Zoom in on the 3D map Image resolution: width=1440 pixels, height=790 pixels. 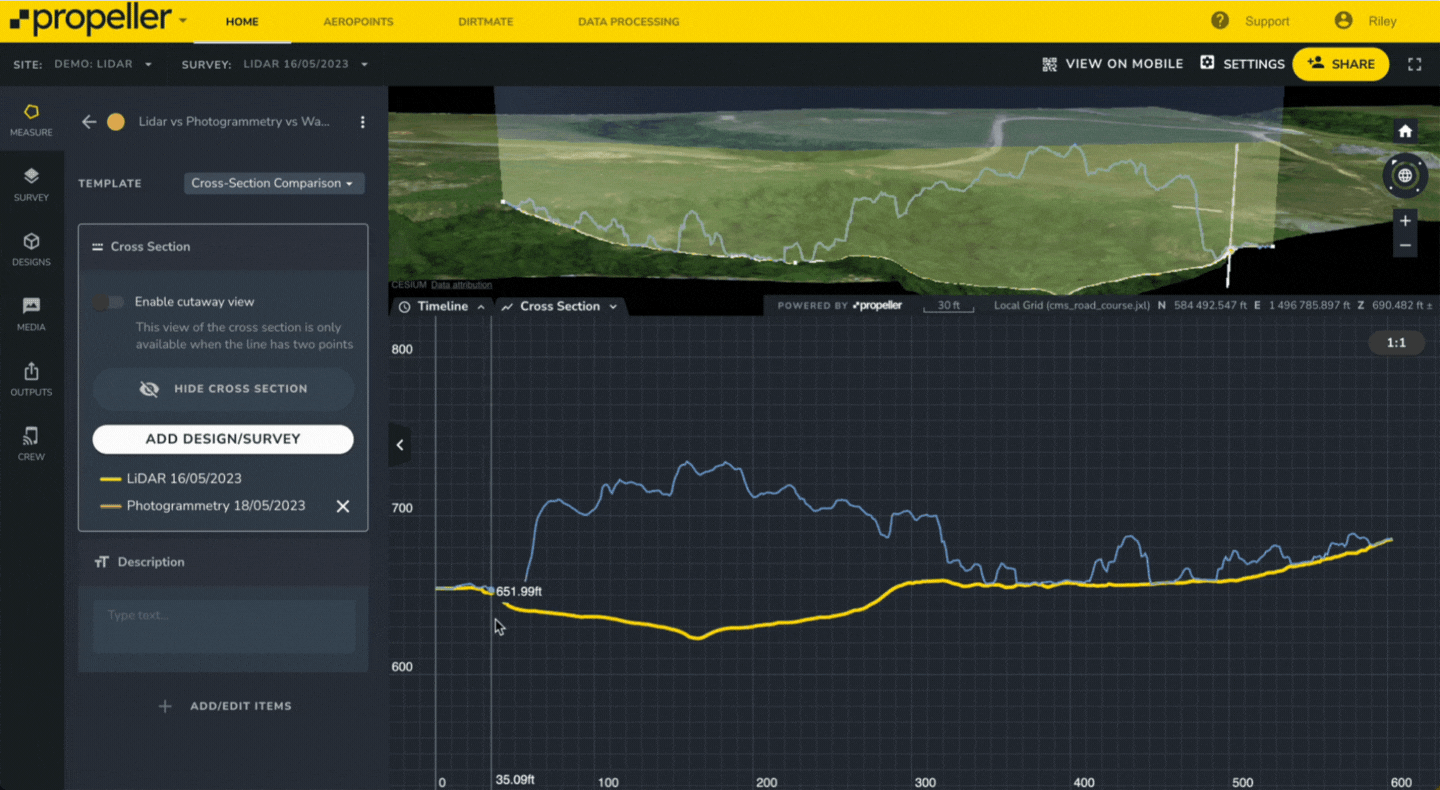click(1405, 221)
